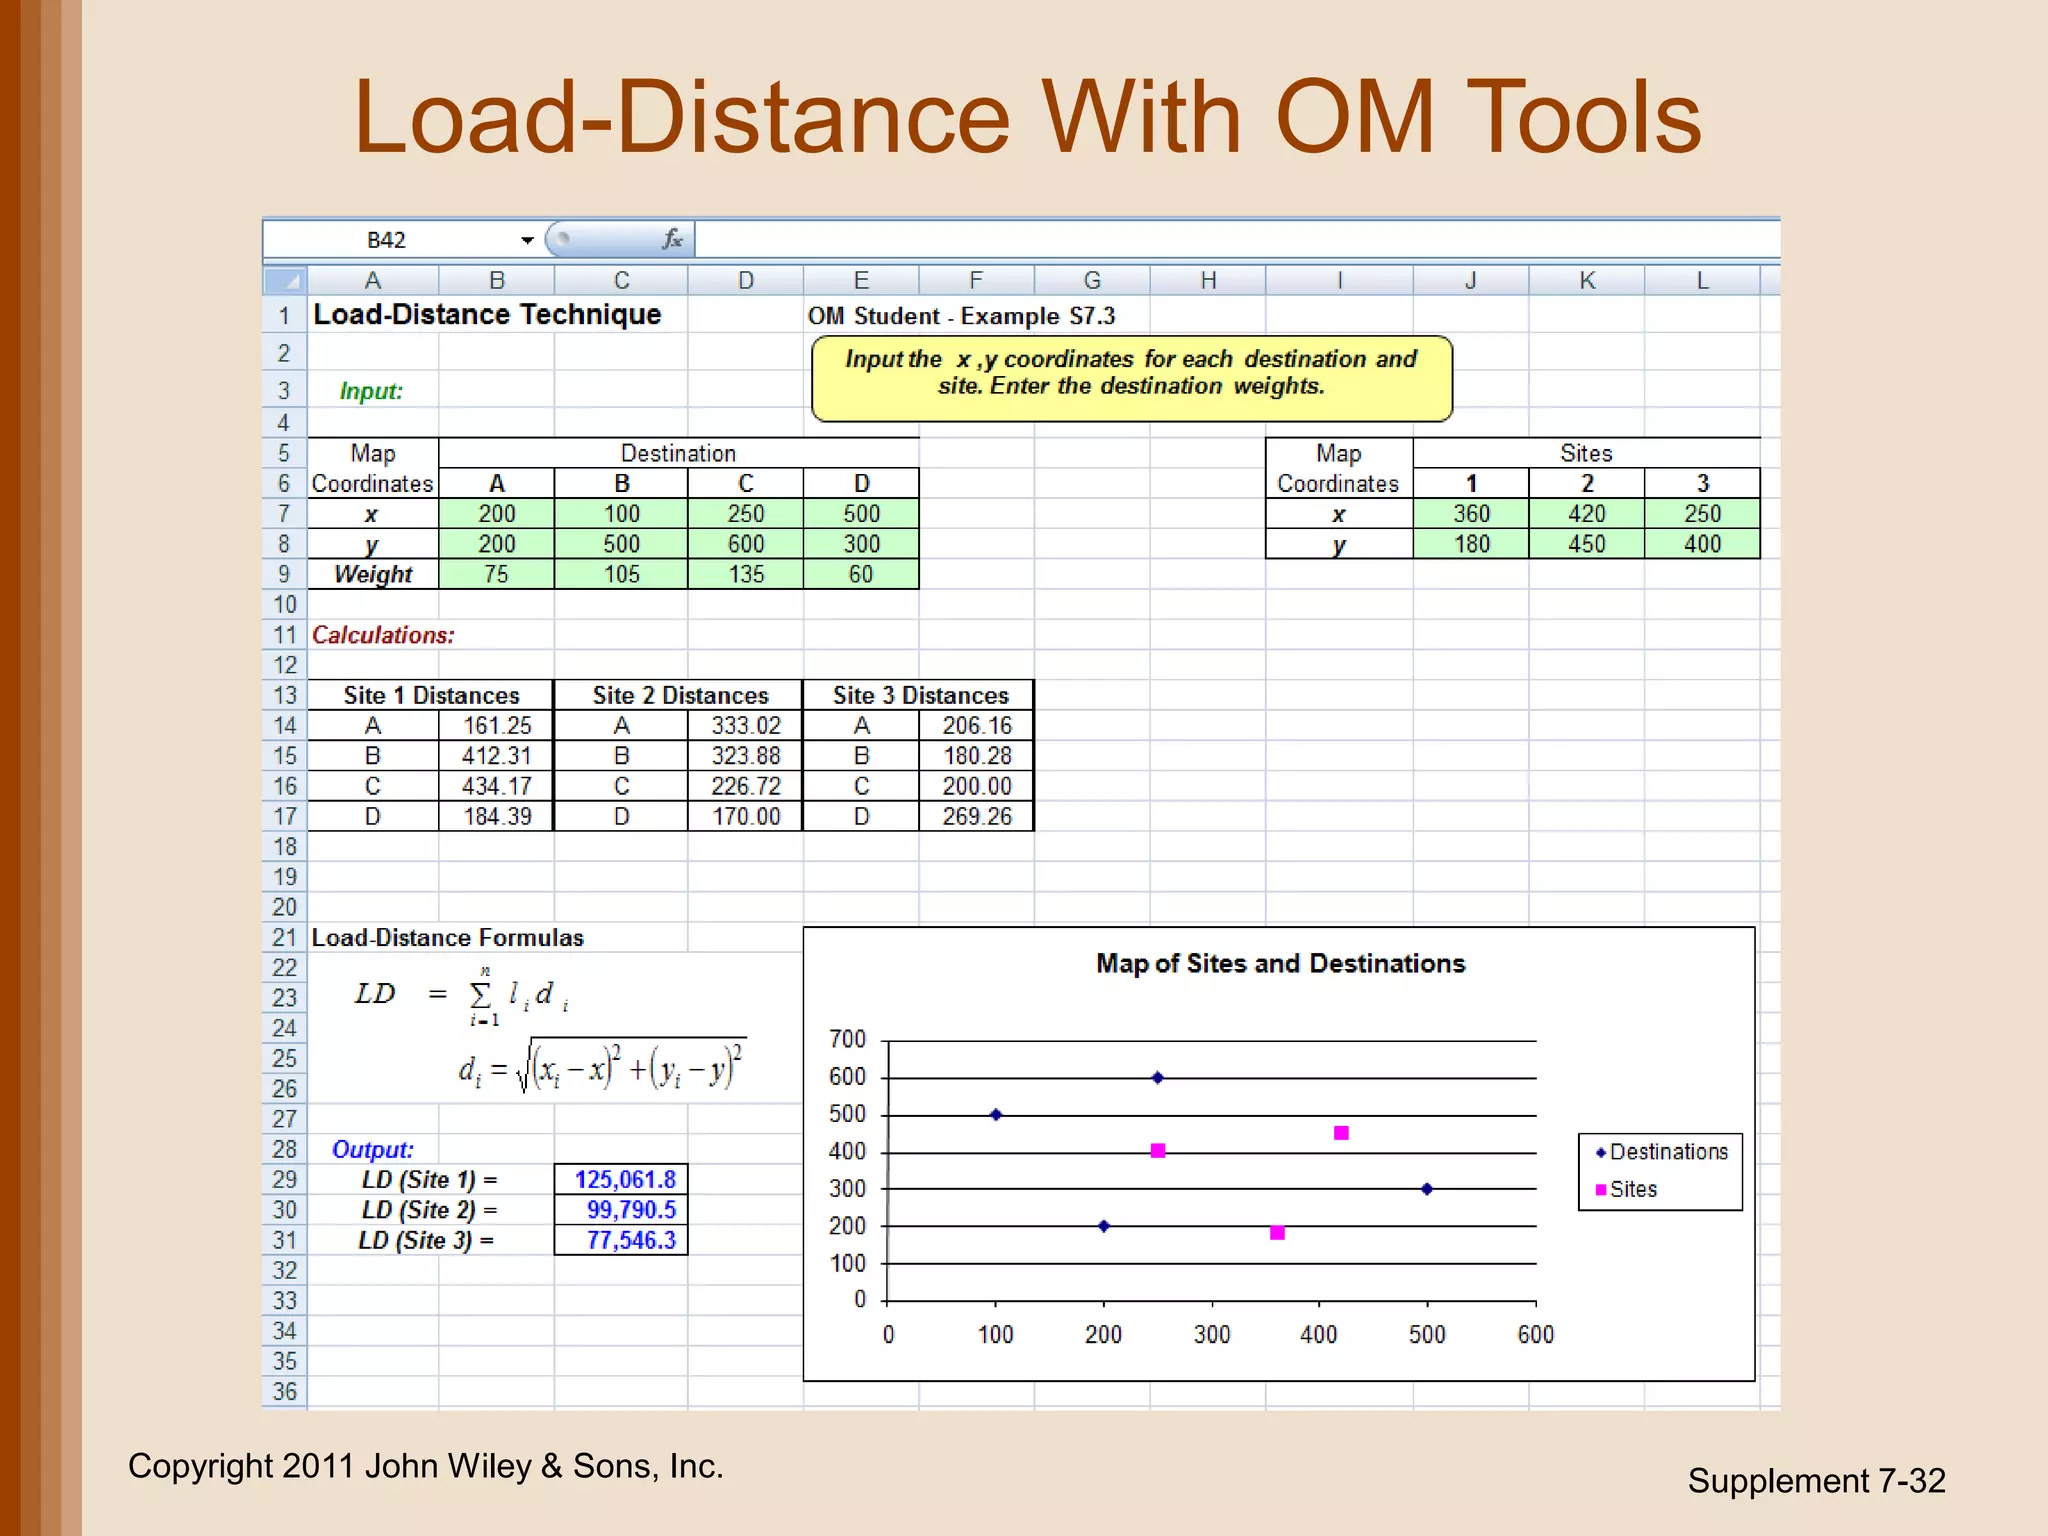Screen dimensions: 2048x1536
Task: Click the fx insert function icon
Action: point(672,239)
